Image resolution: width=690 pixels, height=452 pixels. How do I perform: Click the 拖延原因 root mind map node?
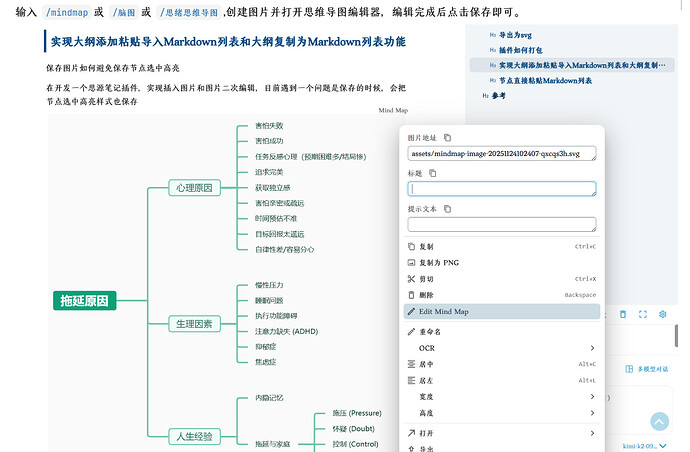point(85,301)
